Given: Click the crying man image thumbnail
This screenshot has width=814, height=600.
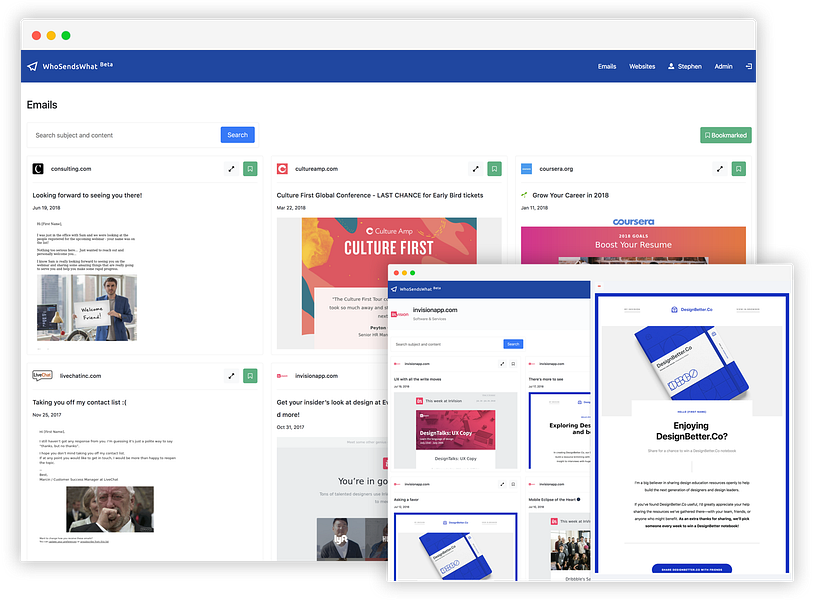Looking at the screenshot, I should point(110,509).
